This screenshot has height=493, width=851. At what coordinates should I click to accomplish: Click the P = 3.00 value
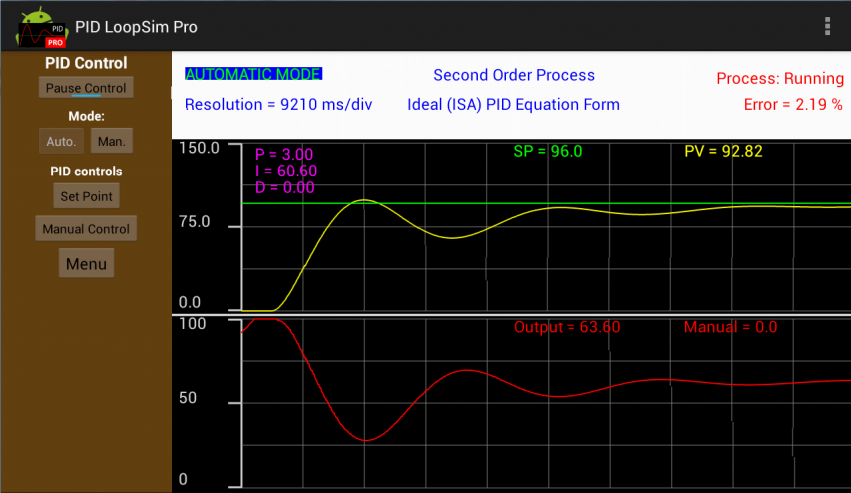[284, 155]
